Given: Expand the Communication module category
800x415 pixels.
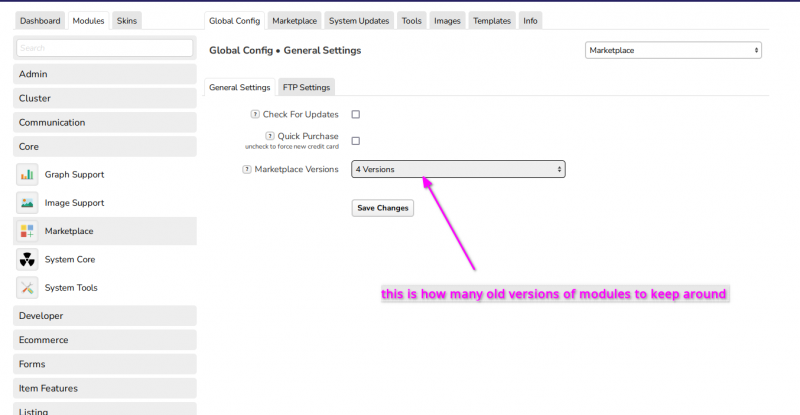Looking at the screenshot, I should click(x=105, y=122).
